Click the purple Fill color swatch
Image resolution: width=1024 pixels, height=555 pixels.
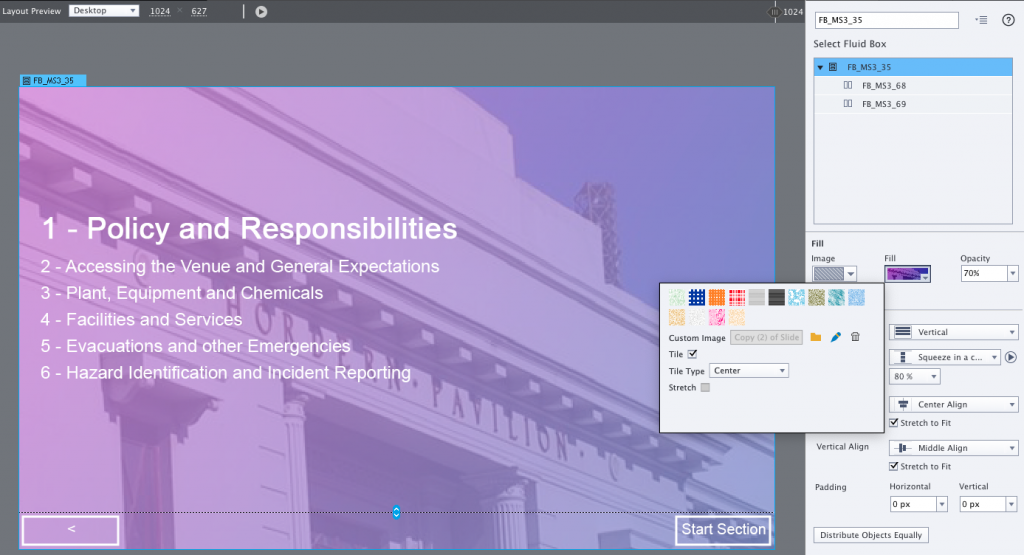coord(908,274)
